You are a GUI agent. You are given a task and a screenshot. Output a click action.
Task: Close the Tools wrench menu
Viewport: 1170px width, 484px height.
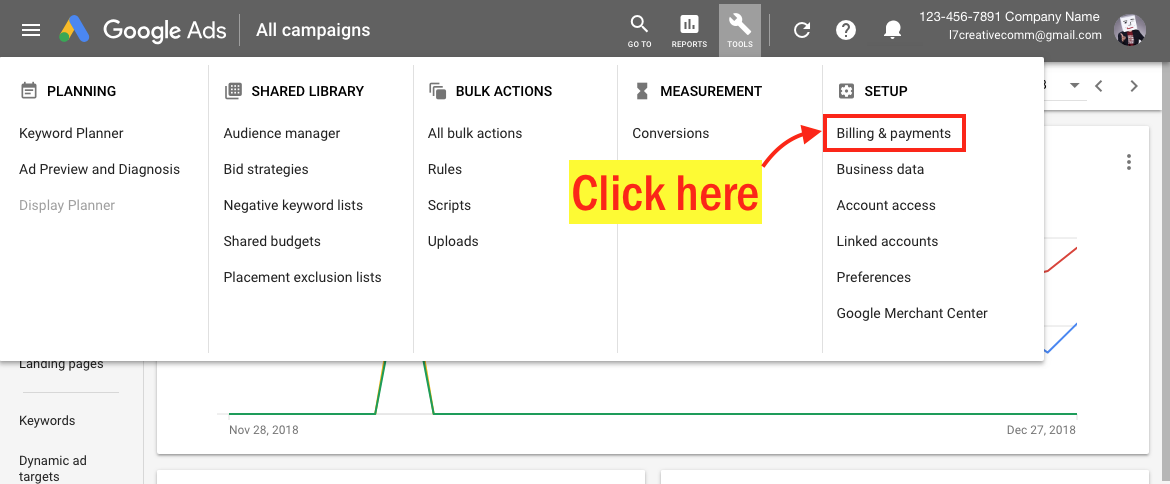tap(740, 31)
